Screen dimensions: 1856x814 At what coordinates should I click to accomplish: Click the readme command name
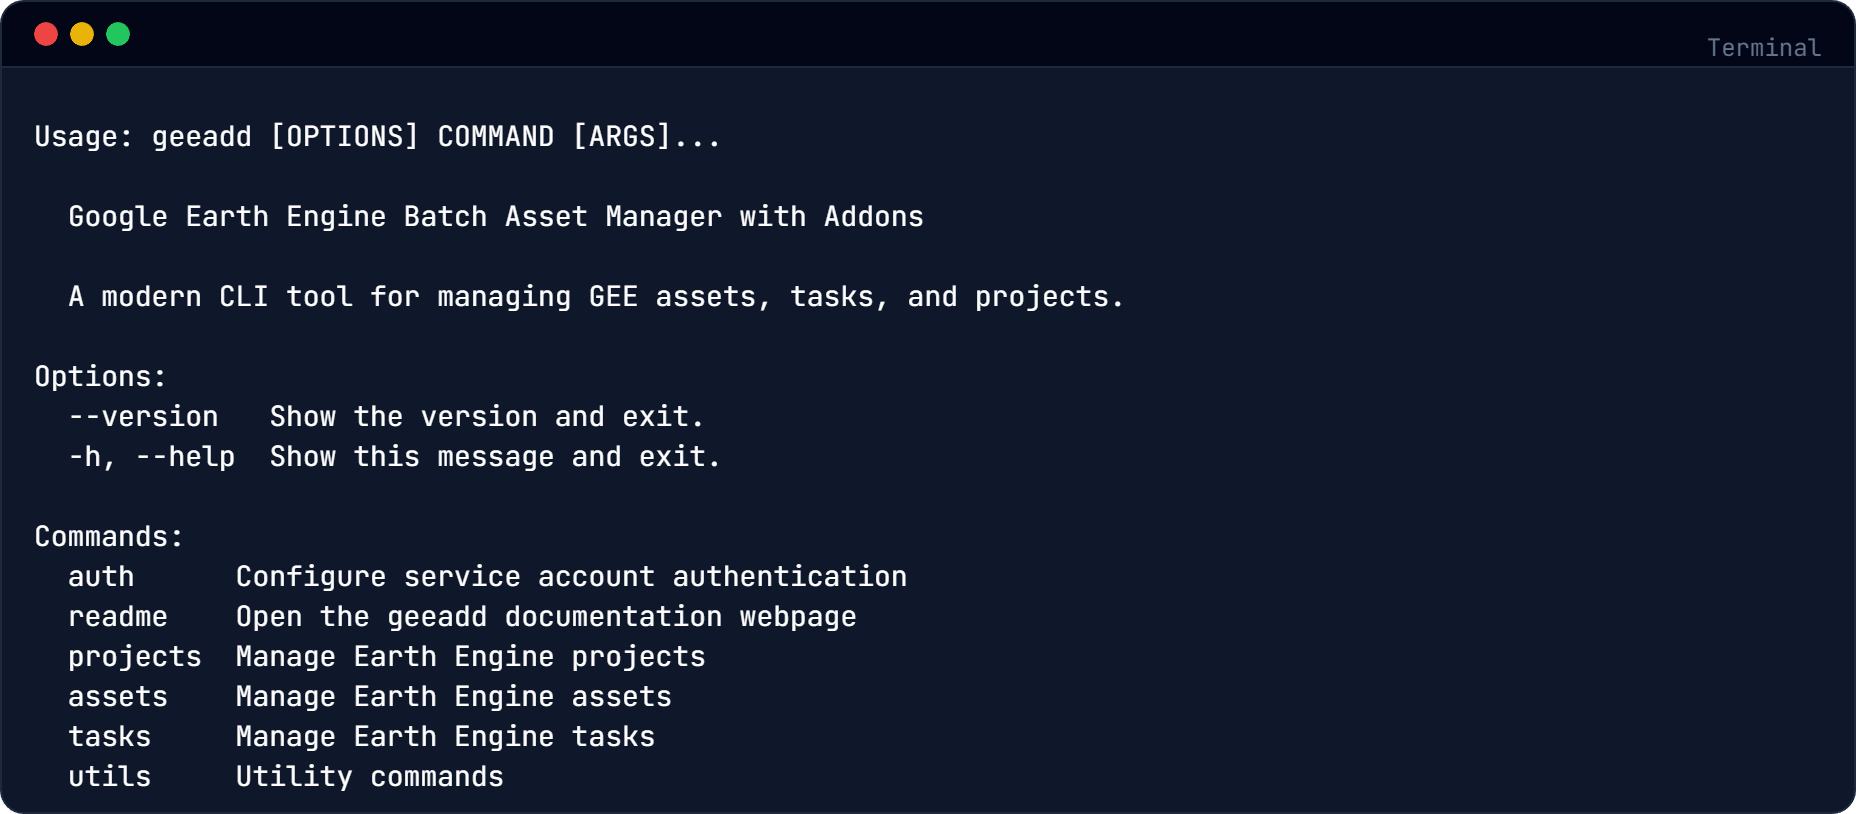[118, 617]
